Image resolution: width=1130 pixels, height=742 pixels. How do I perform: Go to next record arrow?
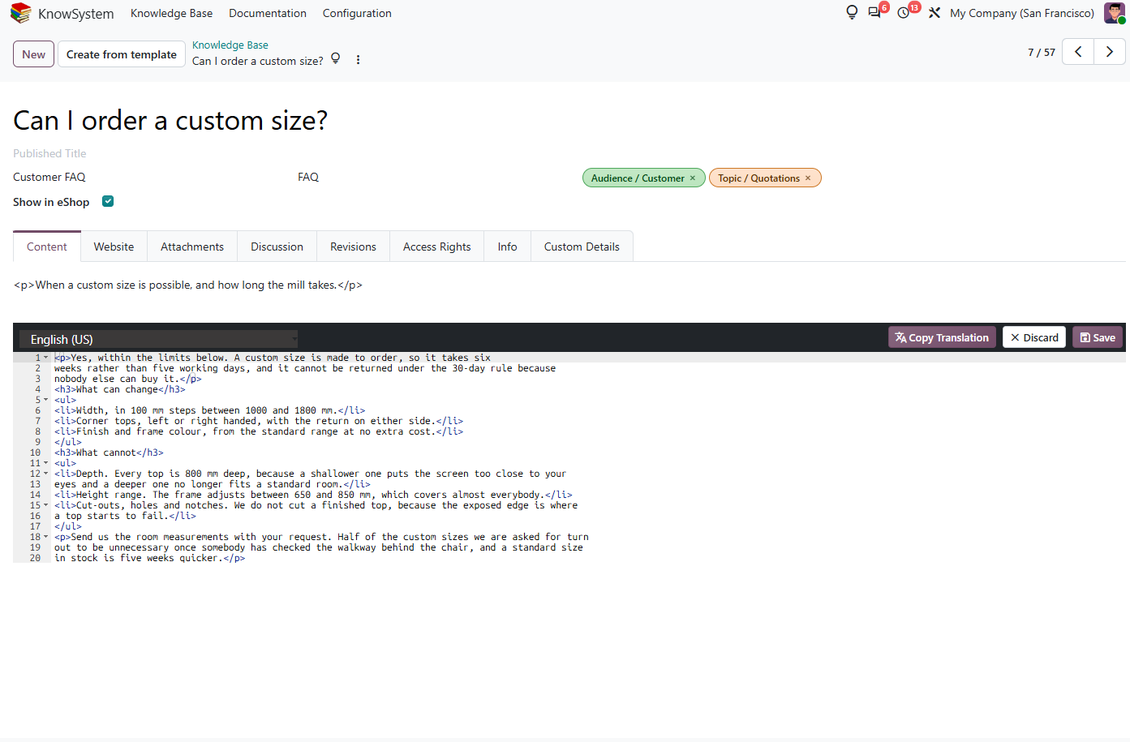tap(1110, 52)
